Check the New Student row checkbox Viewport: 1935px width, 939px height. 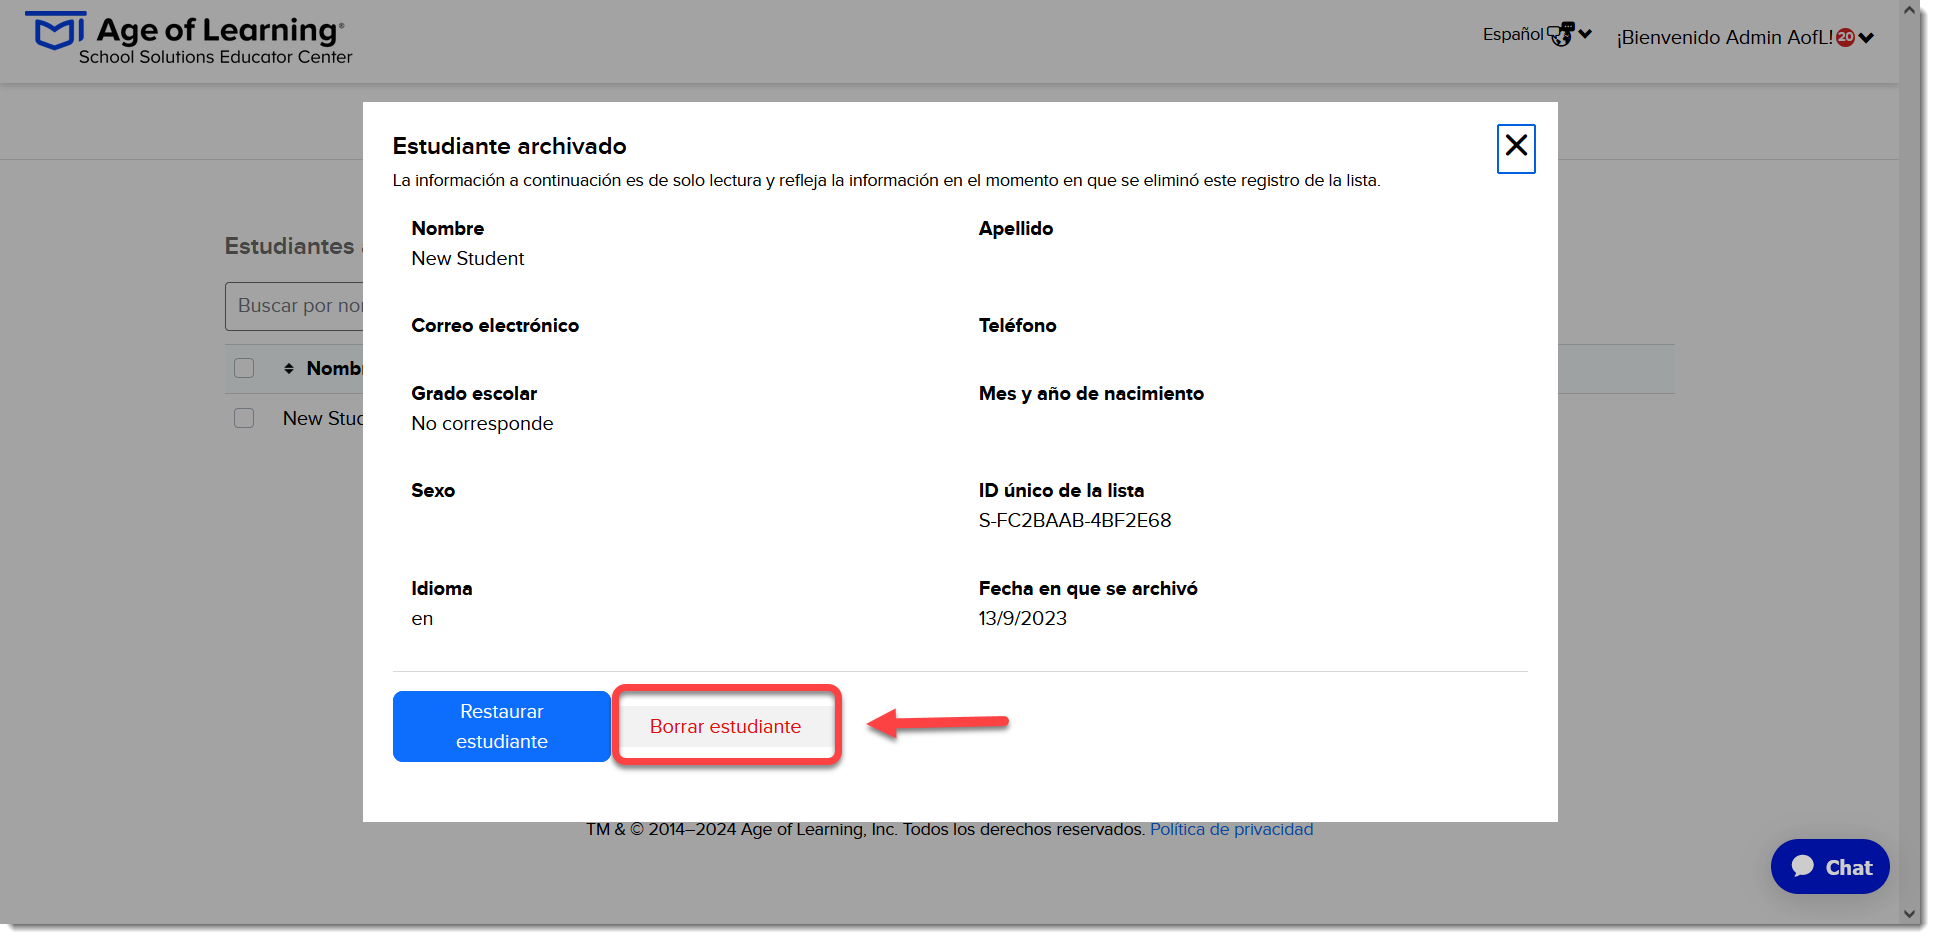(x=244, y=418)
